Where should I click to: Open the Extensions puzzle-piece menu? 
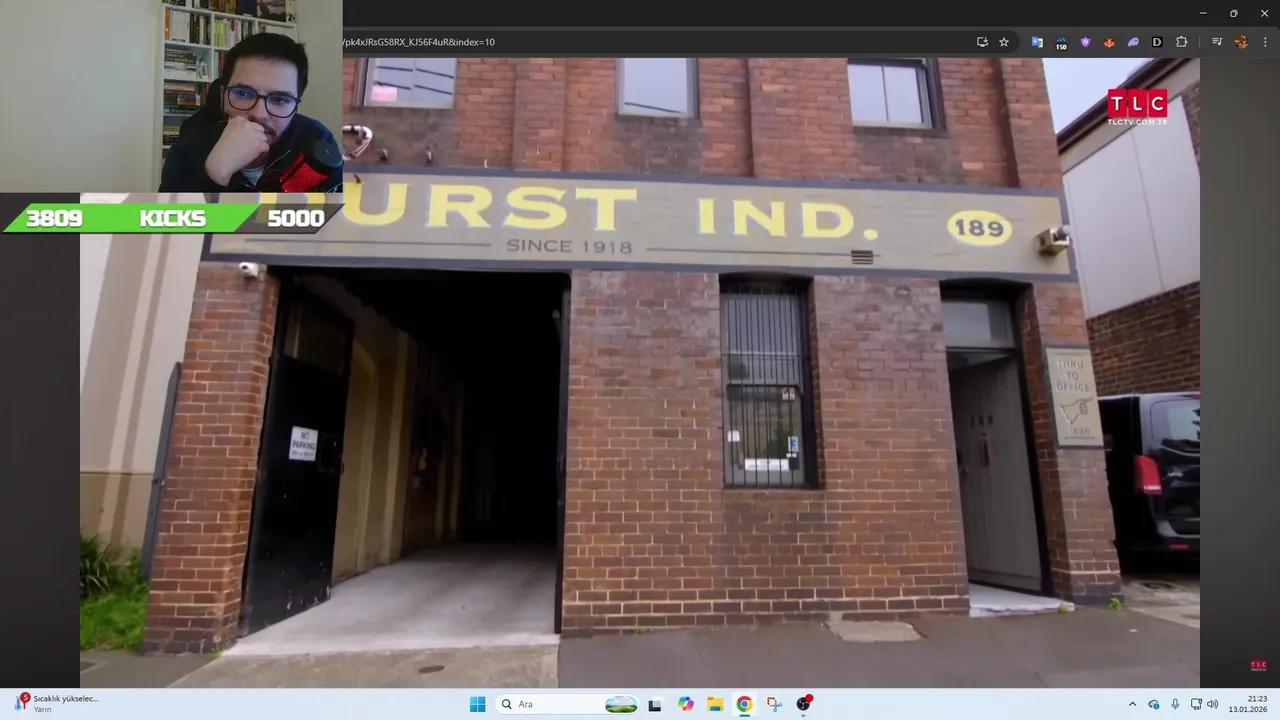[1181, 42]
